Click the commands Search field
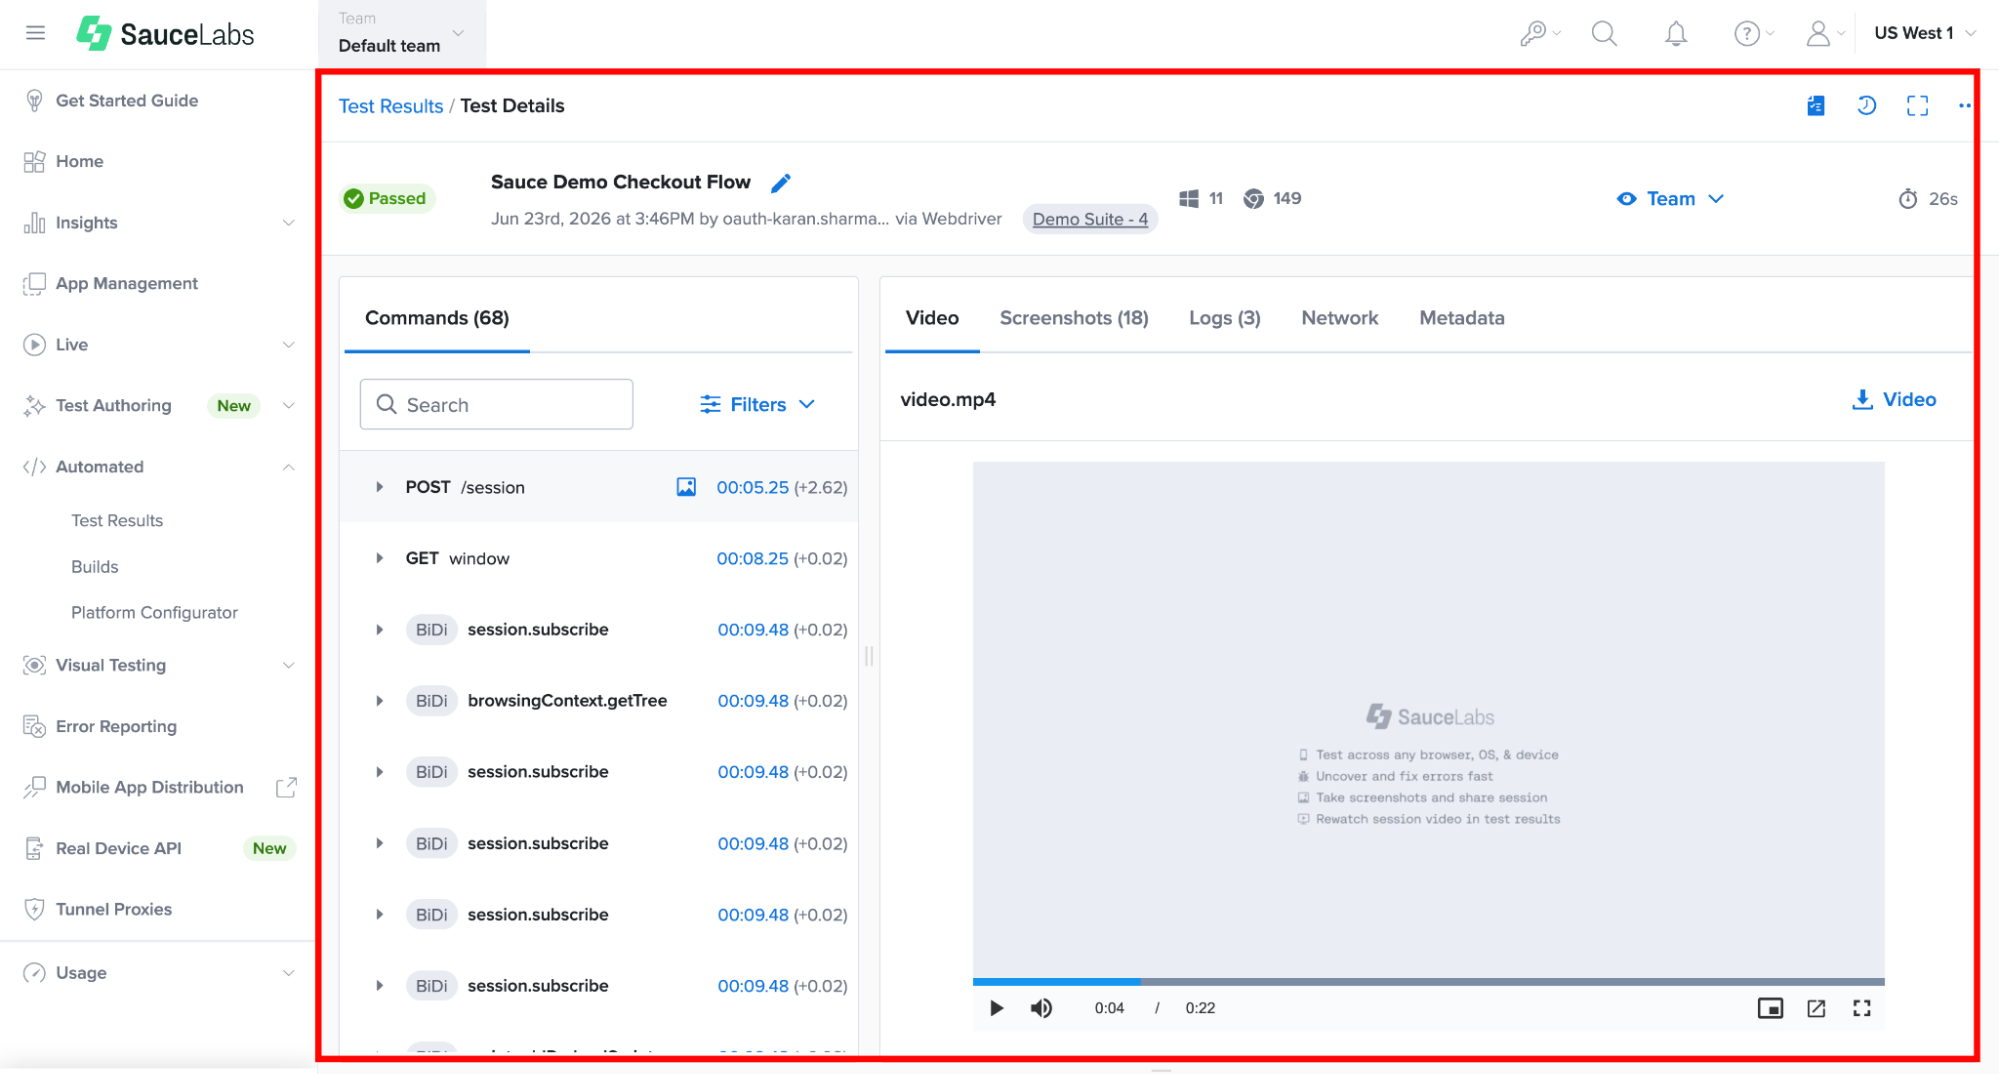 pos(496,404)
